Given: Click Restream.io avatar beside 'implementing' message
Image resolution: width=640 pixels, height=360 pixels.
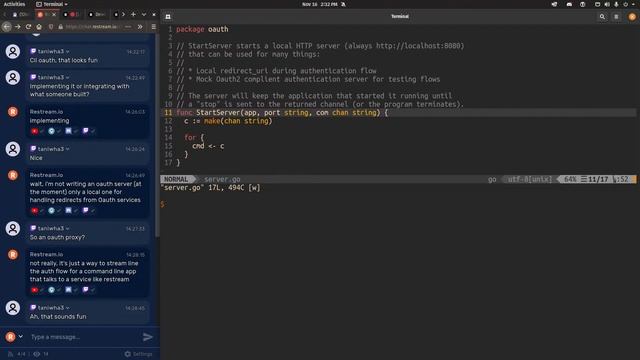Looking at the screenshot, I should point(13,111).
